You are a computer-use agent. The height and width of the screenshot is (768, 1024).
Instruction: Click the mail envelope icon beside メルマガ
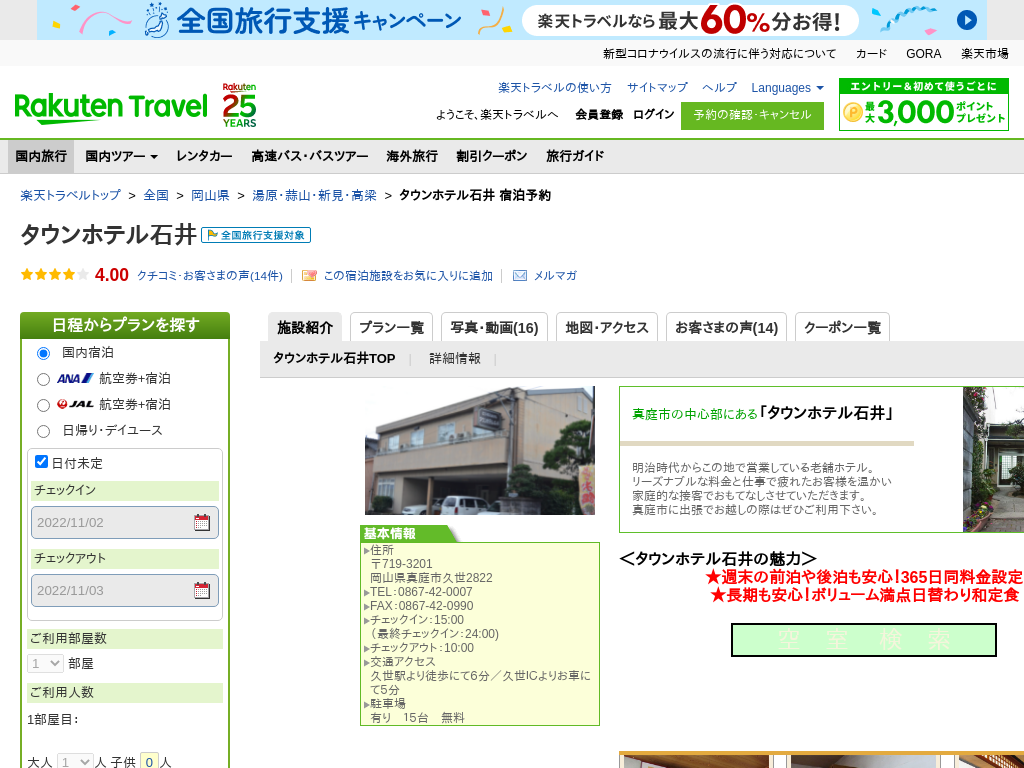(520, 276)
